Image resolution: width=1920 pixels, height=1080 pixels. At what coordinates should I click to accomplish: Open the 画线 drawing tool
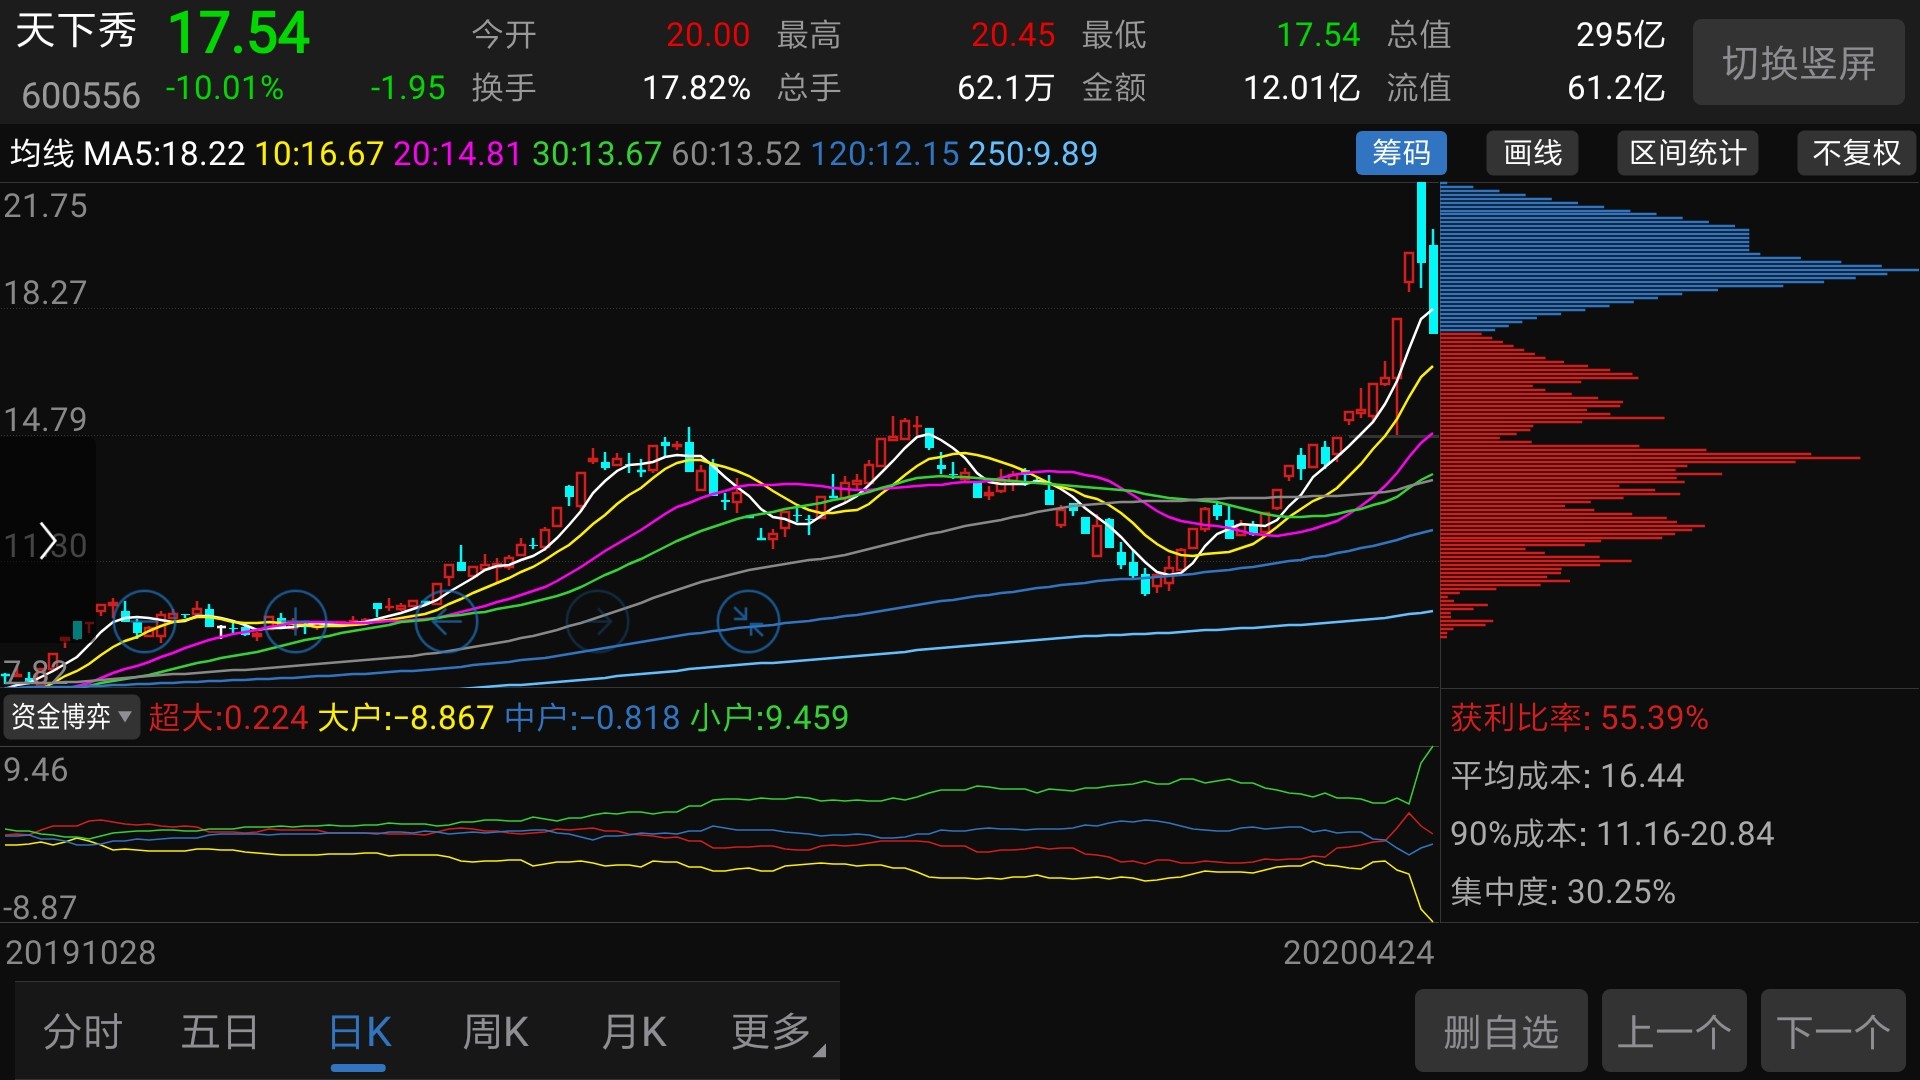1532,153
